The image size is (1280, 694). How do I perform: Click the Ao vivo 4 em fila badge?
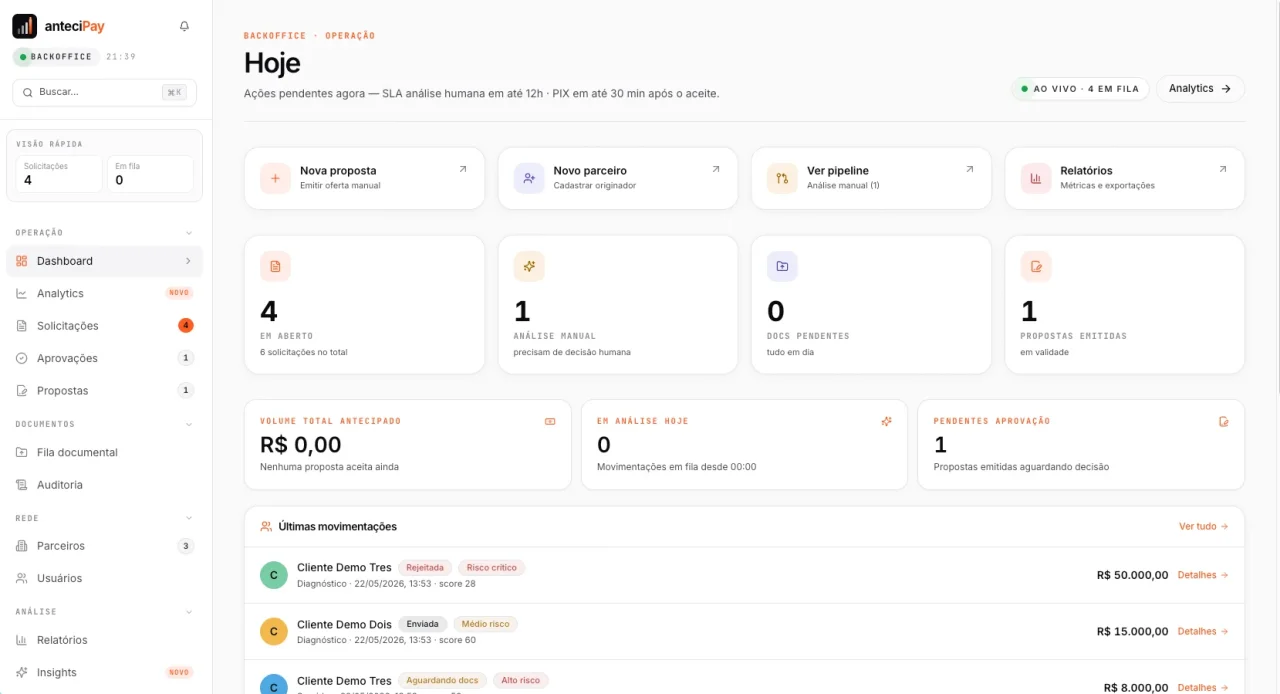(x=1080, y=89)
